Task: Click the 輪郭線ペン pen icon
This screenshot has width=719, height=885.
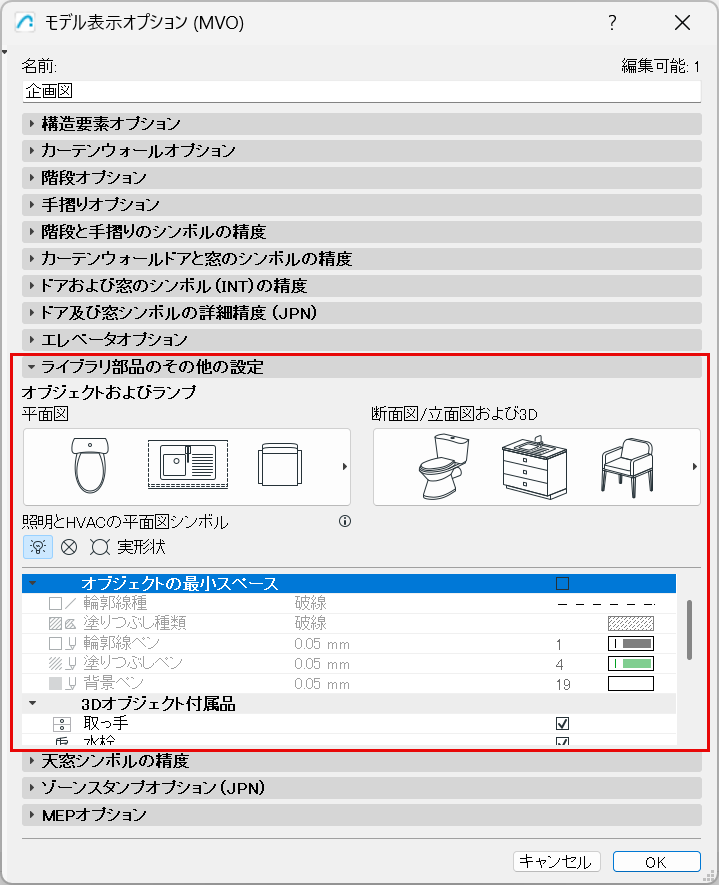Action: click(63, 643)
